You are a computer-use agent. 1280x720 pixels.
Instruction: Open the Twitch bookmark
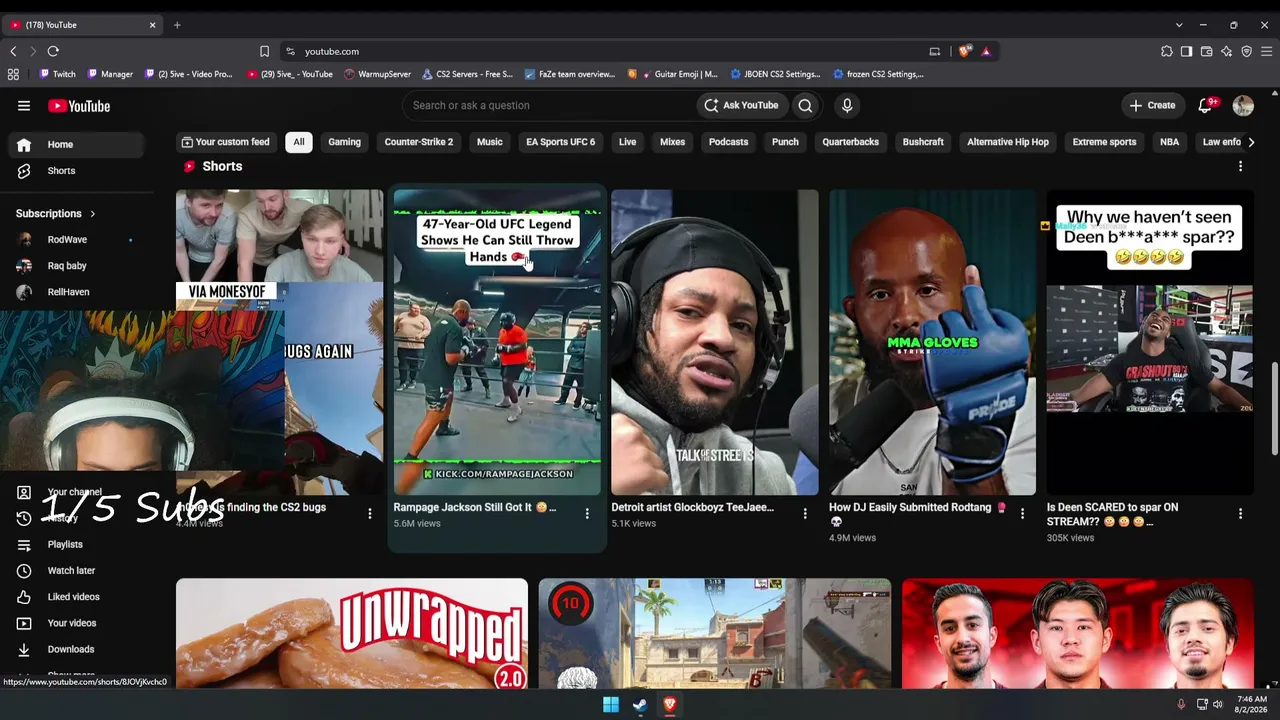pyautogui.click(x=57, y=74)
